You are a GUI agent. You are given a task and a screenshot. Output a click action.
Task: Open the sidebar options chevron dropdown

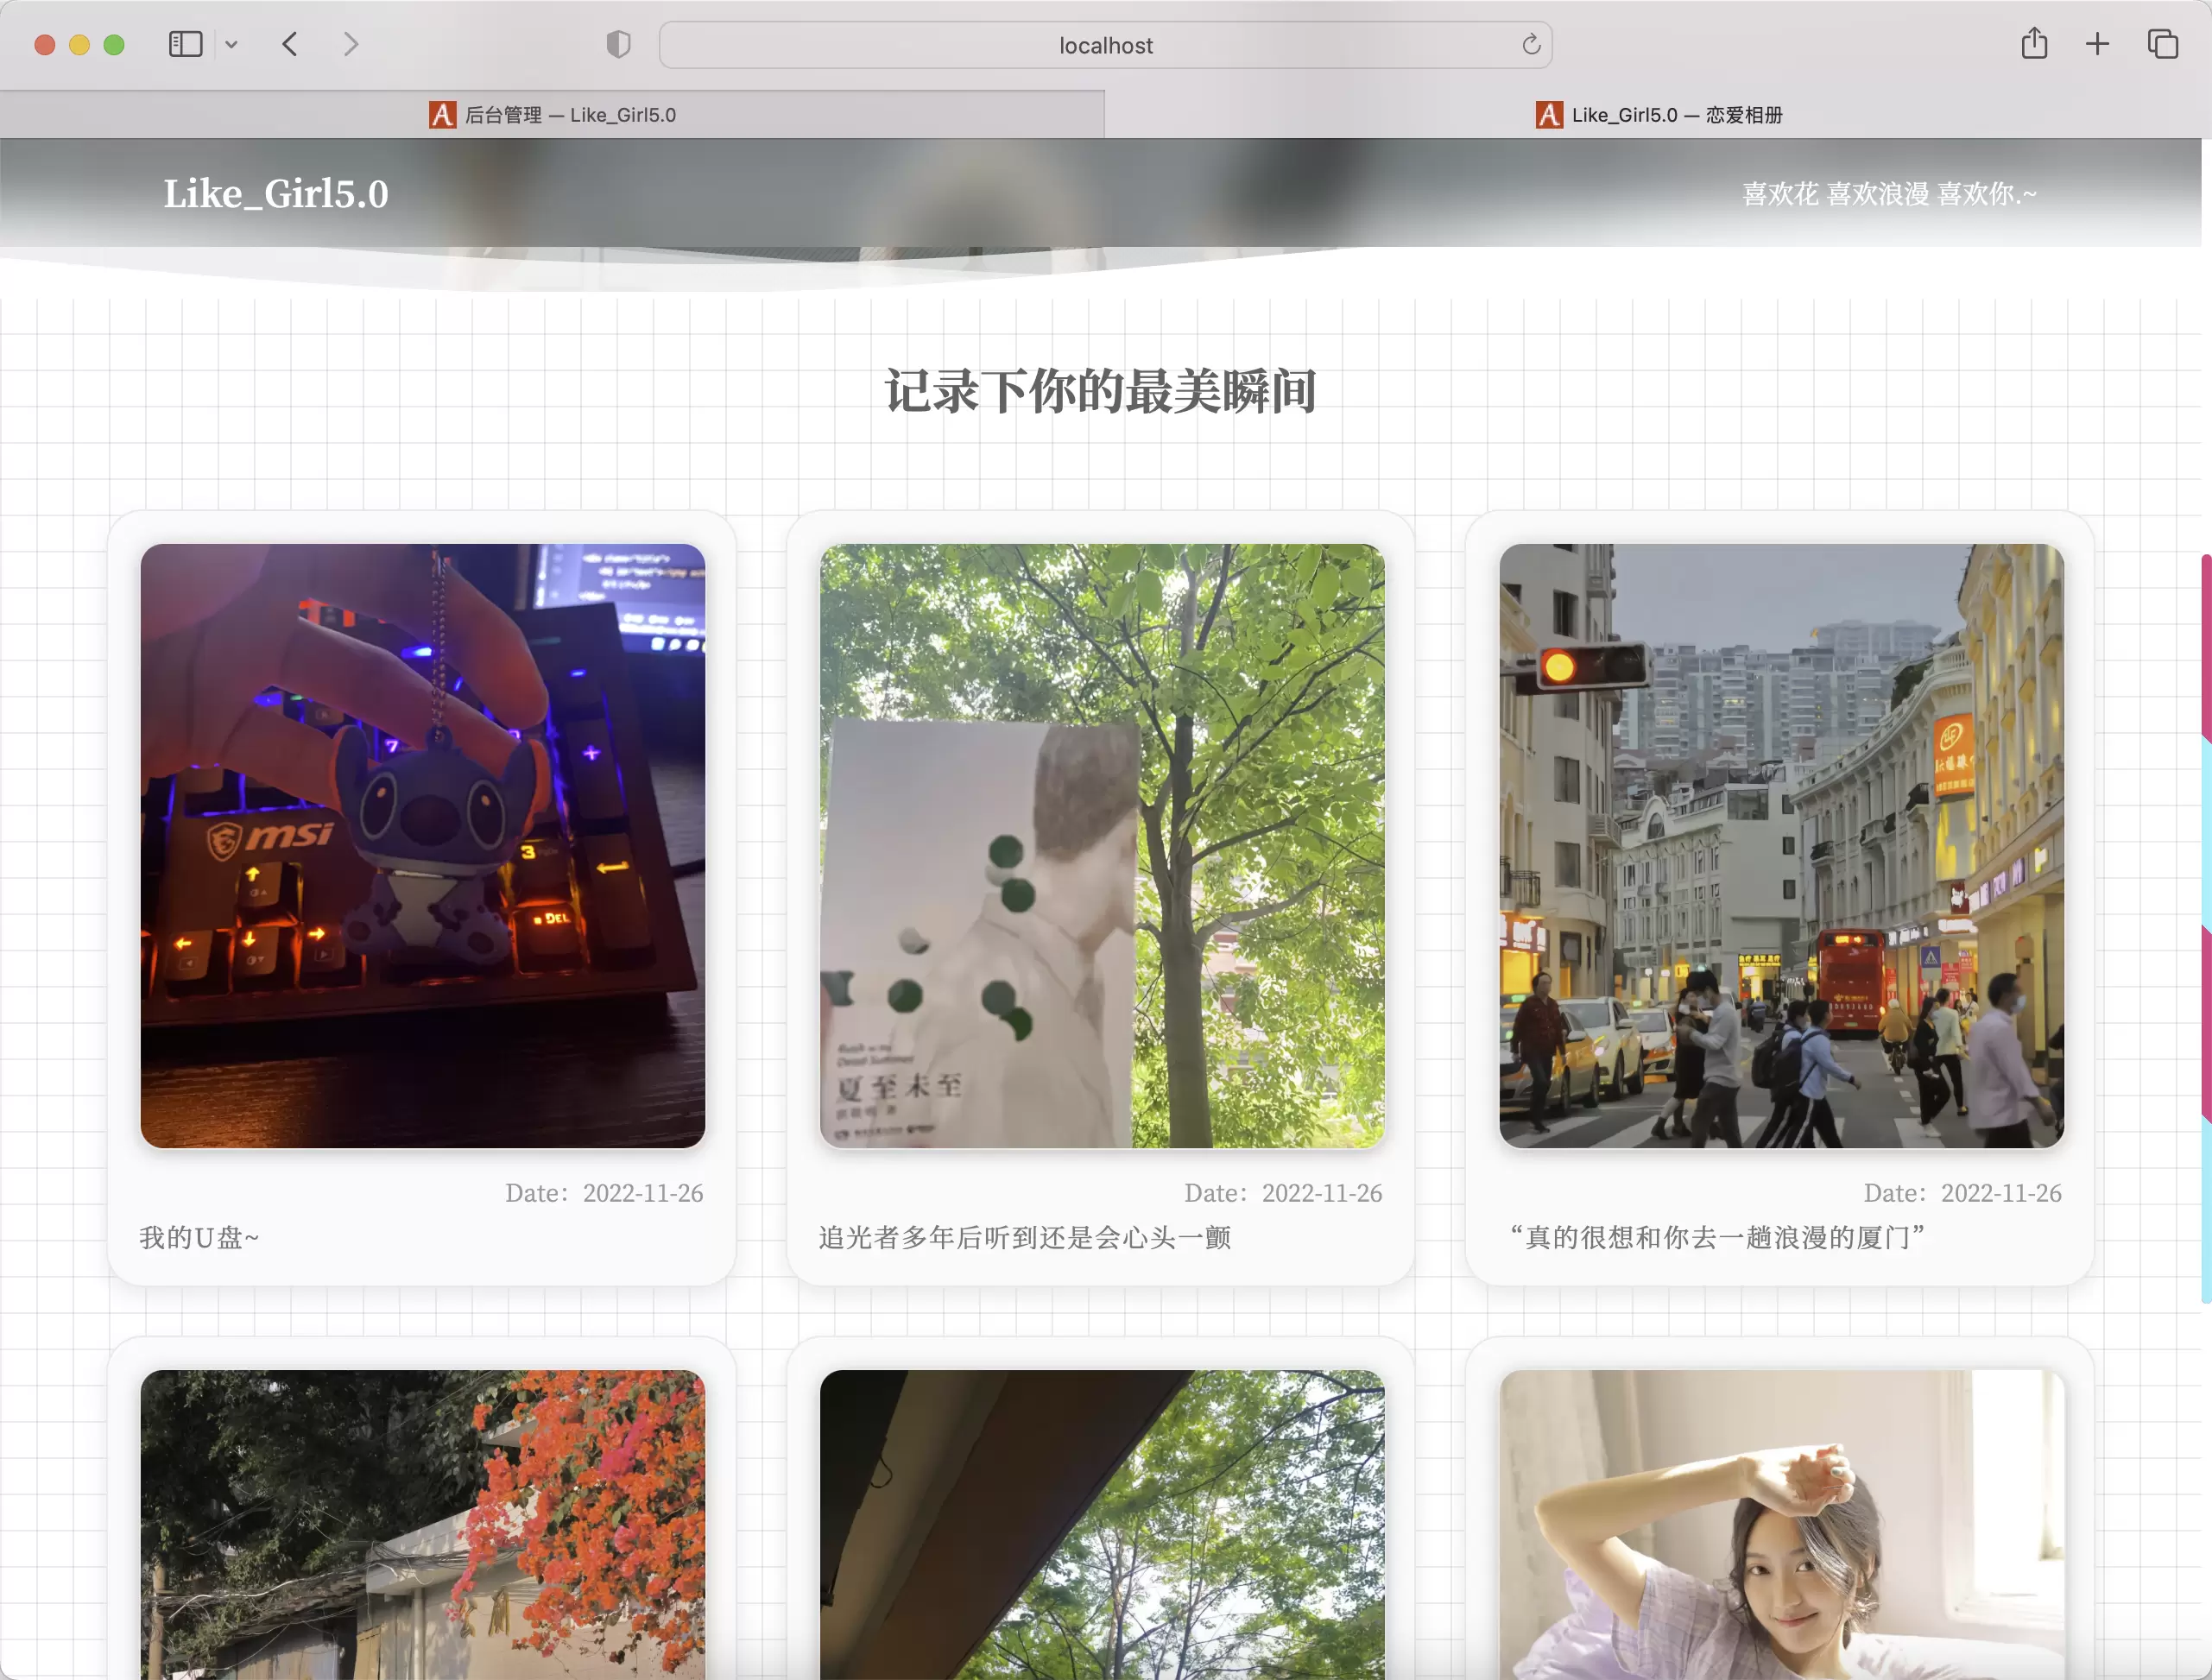point(231,44)
